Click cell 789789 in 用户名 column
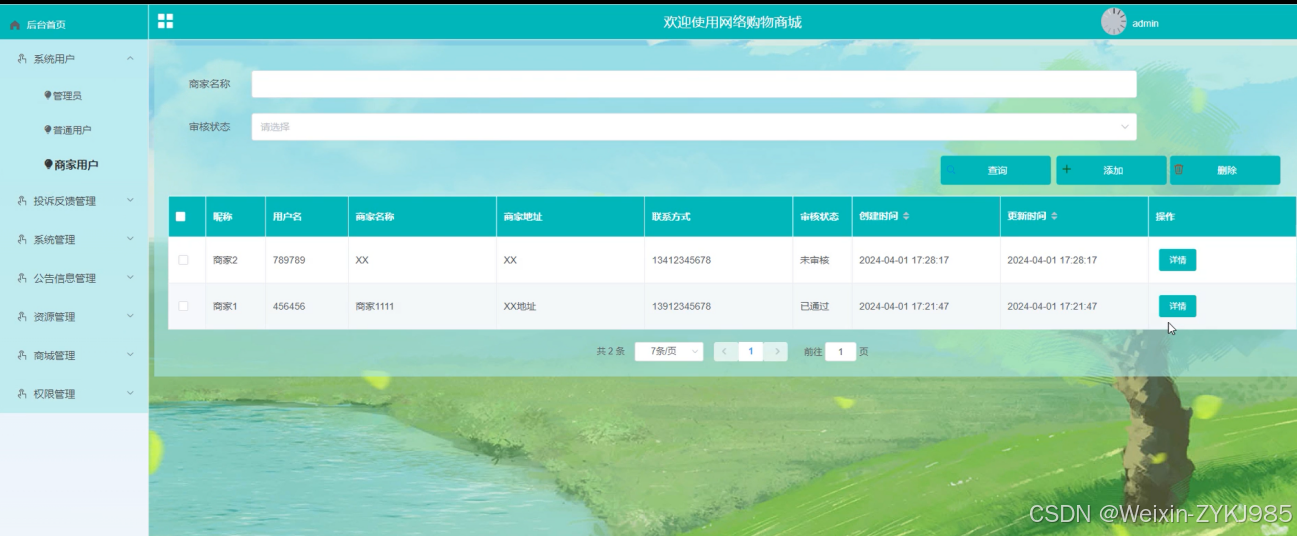The height and width of the screenshot is (536, 1297). [x=289, y=260]
